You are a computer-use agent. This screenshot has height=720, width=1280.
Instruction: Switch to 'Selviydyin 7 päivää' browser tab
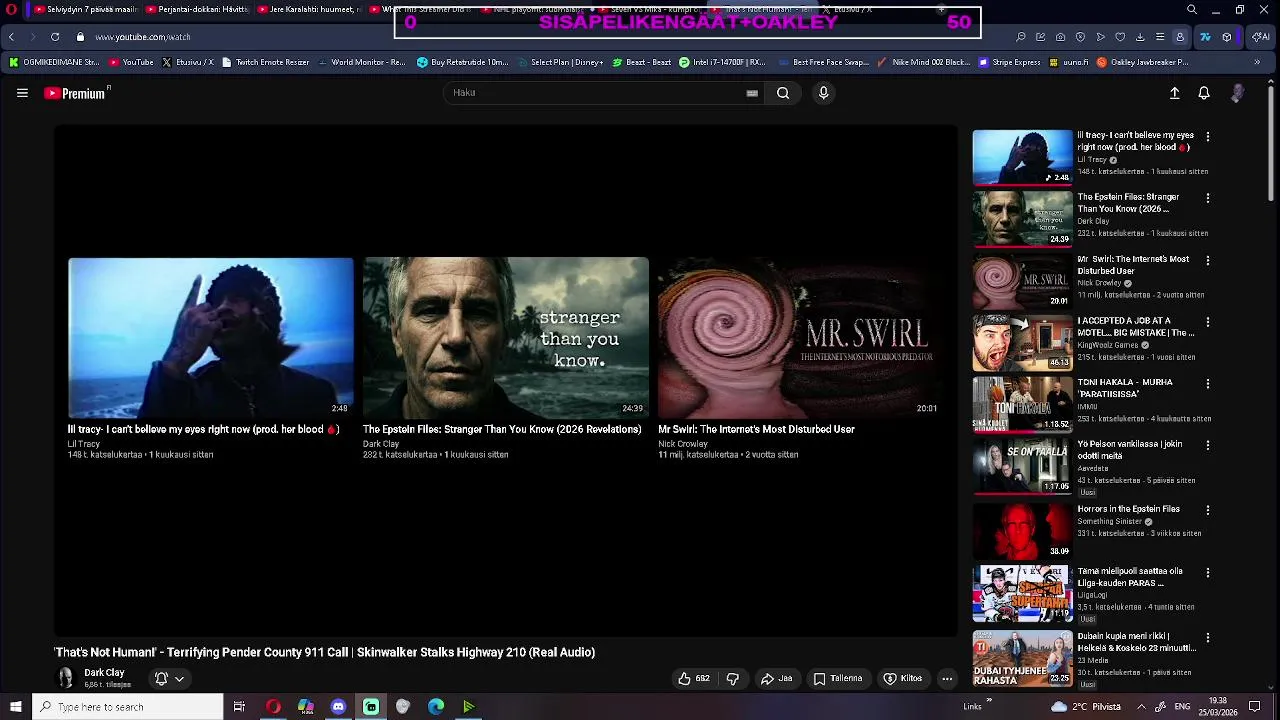pyautogui.click(x=85, y=10)
